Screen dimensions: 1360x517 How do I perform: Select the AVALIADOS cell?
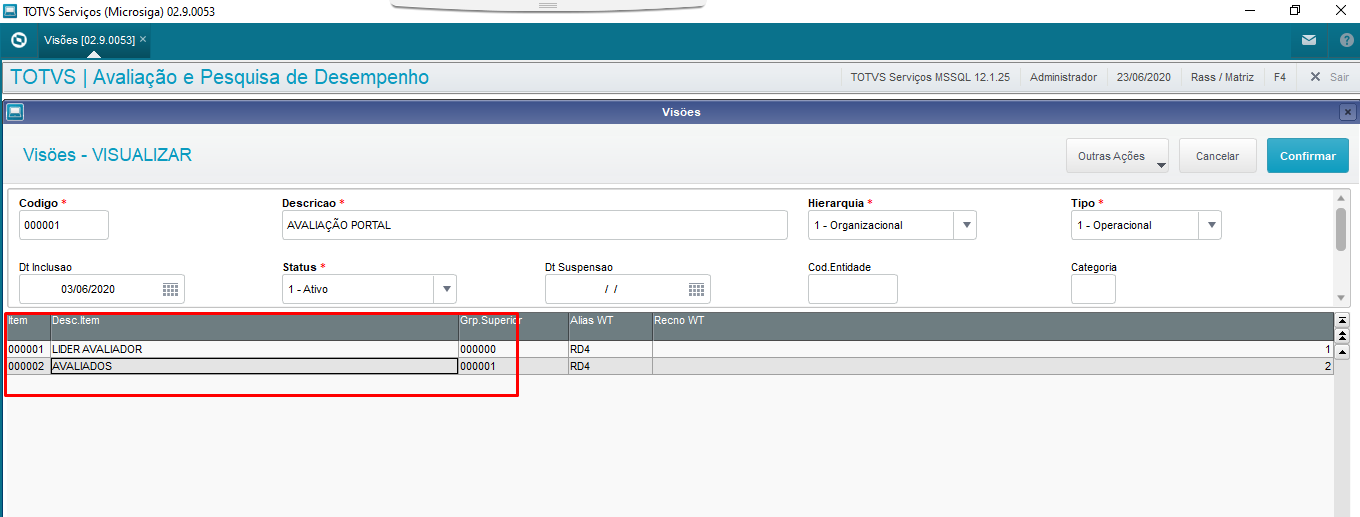click(x=253, y=366)
